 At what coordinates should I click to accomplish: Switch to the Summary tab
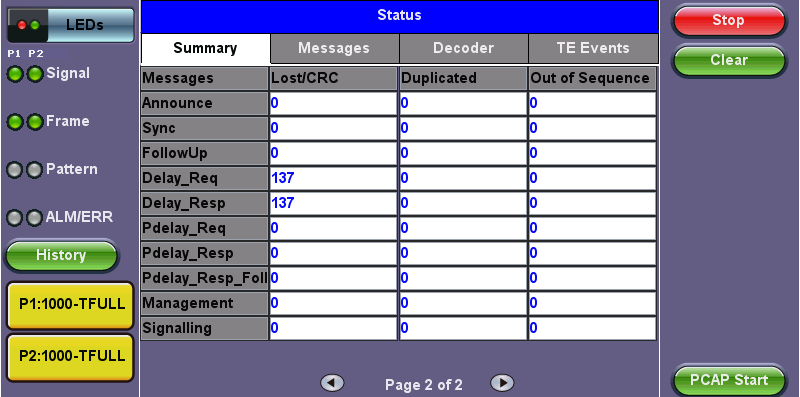click(x=205, y=48)
